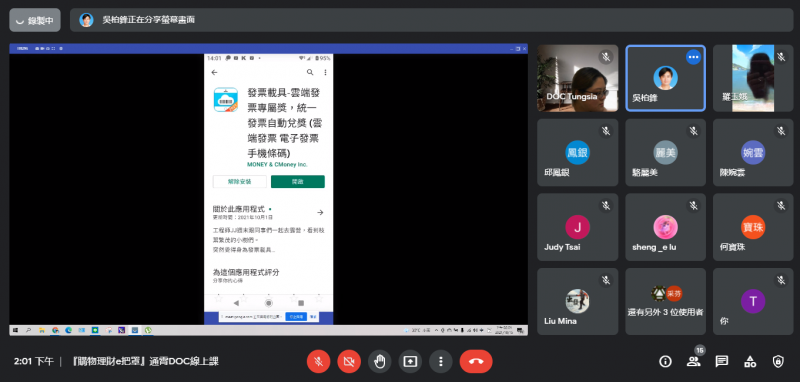Click the 麗美 avatar circle
800x382 pixels.
coord(666,152)
